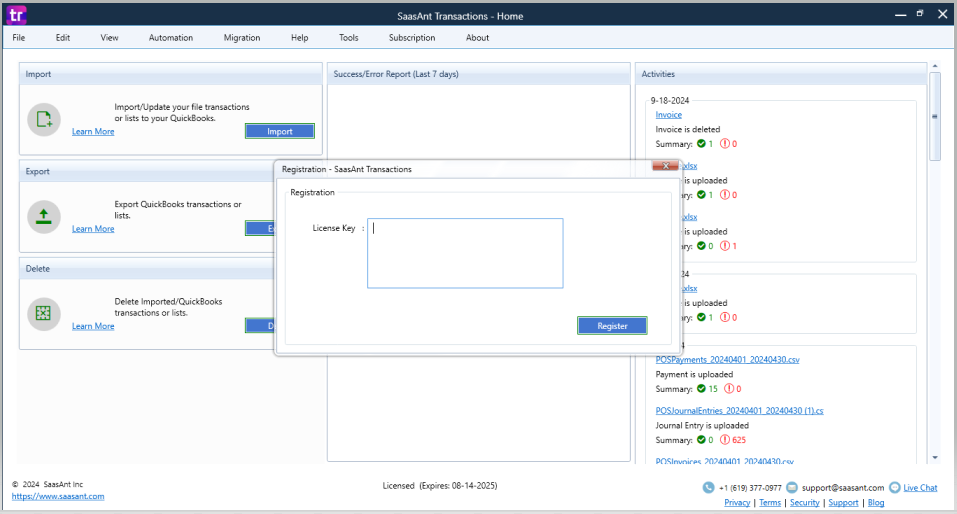Click the Live Chat link
Screen dimensions: 957x514
click(920, 488)
